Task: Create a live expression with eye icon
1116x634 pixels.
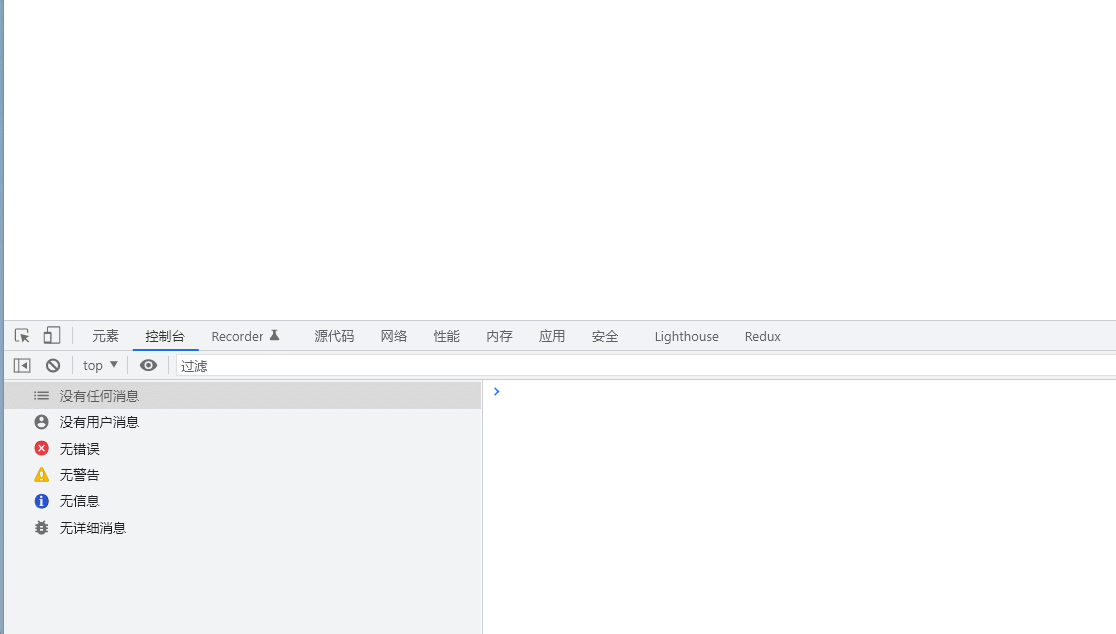Action: tap(148, 366)
